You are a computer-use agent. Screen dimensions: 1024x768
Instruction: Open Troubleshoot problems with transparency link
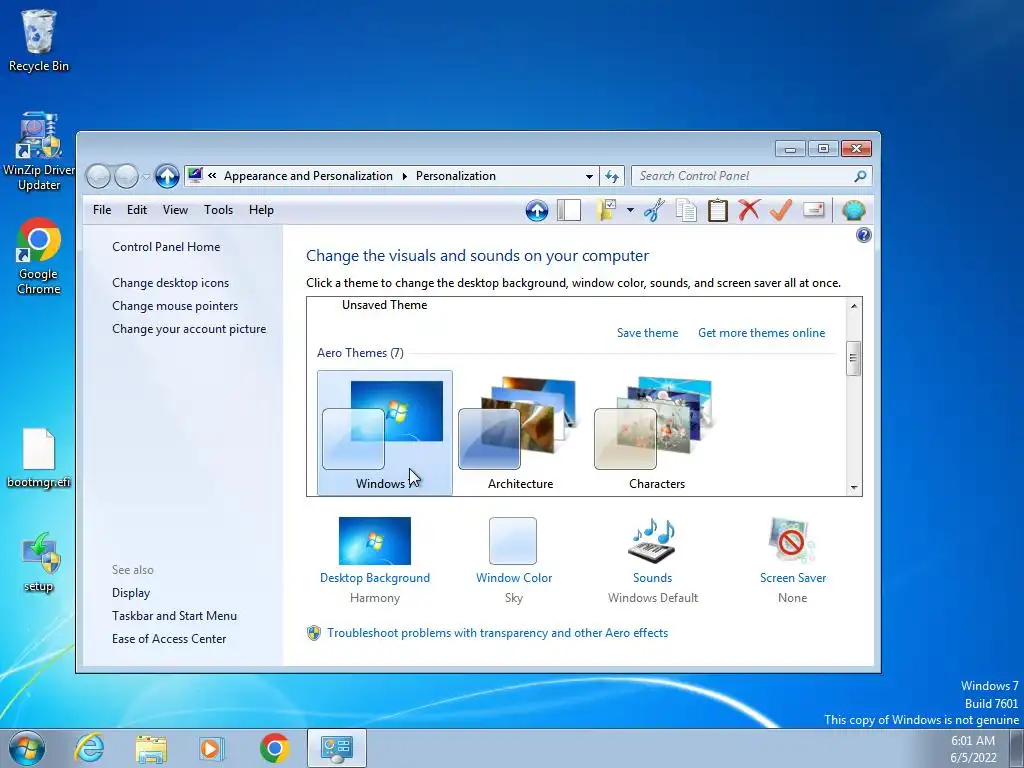[497, 633]
